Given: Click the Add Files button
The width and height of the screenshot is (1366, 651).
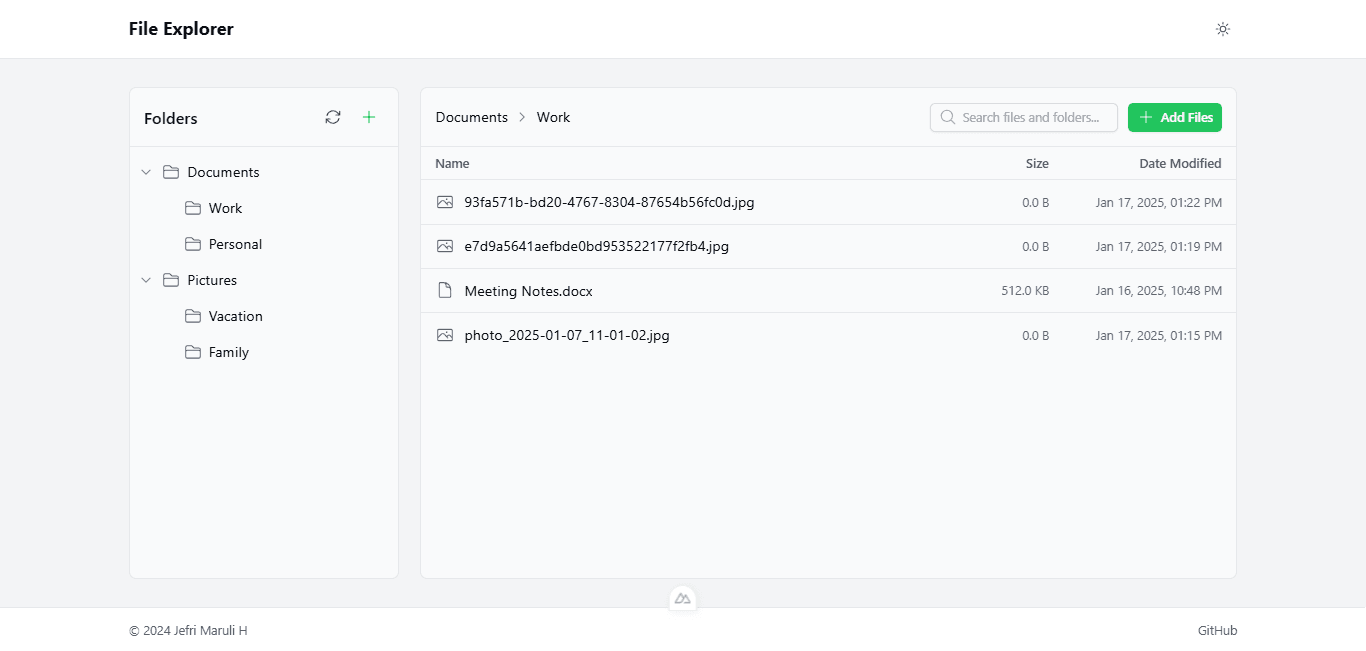Looking at the screenshot, I should [x=1175, y=117].
